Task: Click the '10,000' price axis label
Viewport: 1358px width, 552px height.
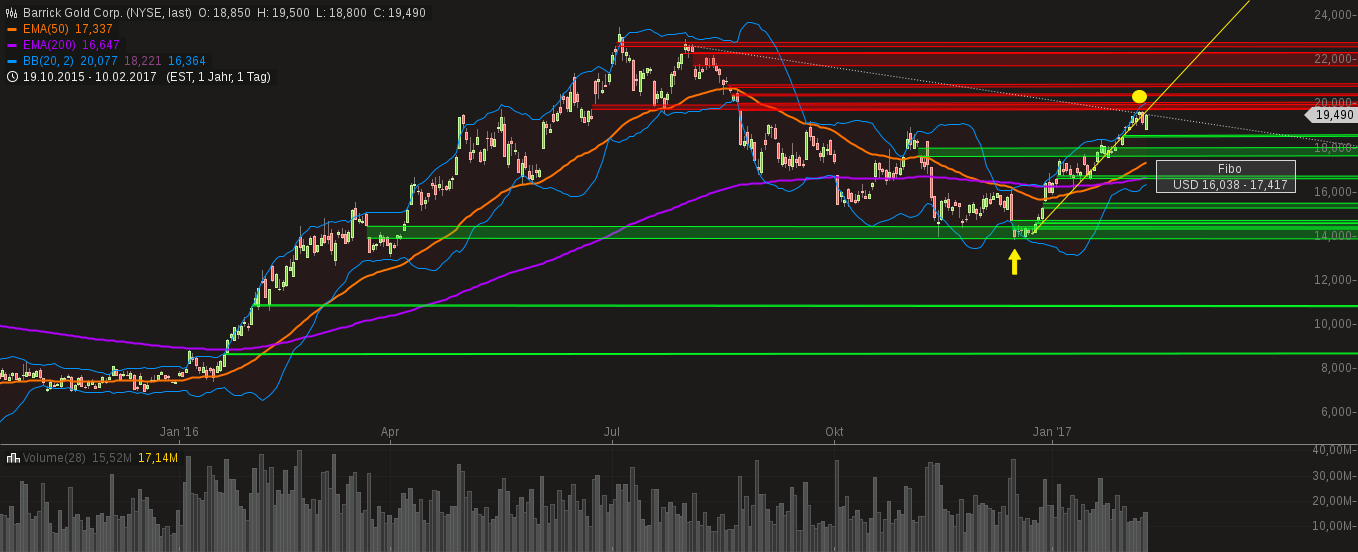Action: pos(1333,324)
